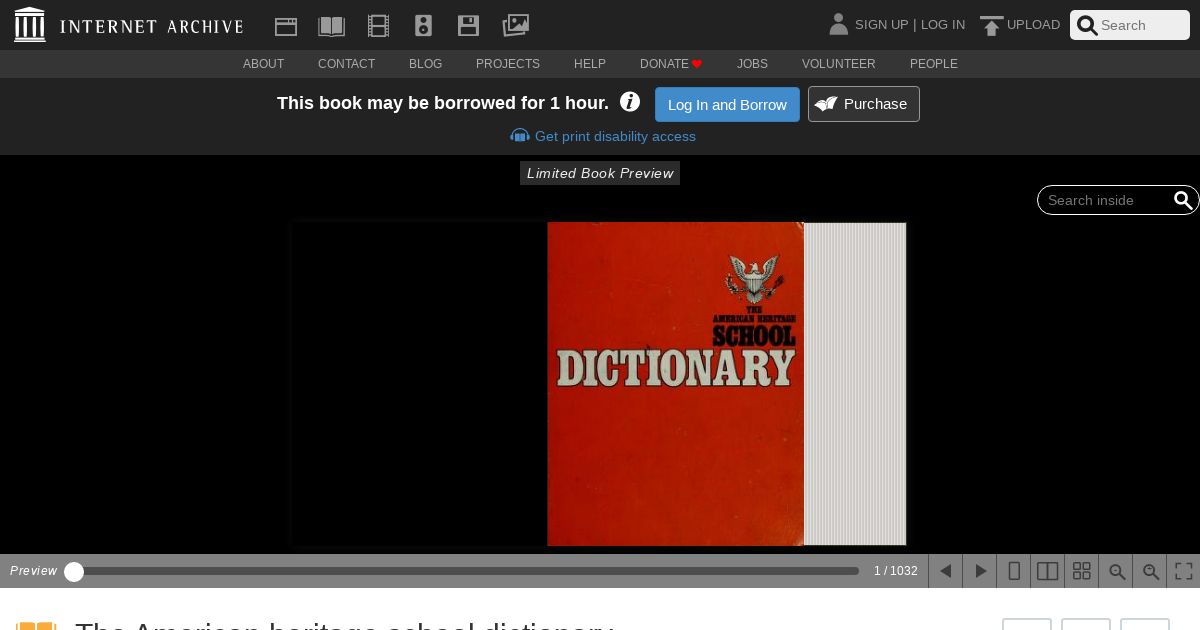The height and width of the screenshot is (630, 1200).
Task: Click the info icon beside borrow notice
Action: click(630, 102)
